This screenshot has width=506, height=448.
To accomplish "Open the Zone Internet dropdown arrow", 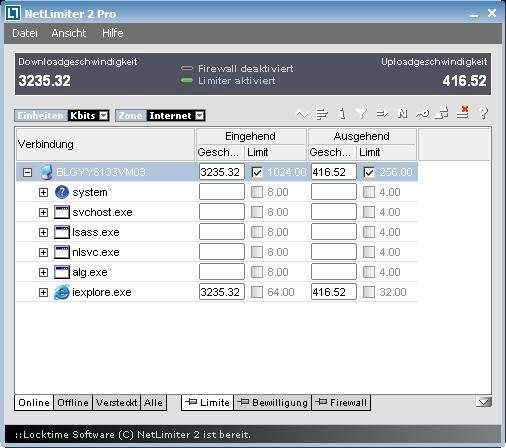I will (x=199, y=116).
